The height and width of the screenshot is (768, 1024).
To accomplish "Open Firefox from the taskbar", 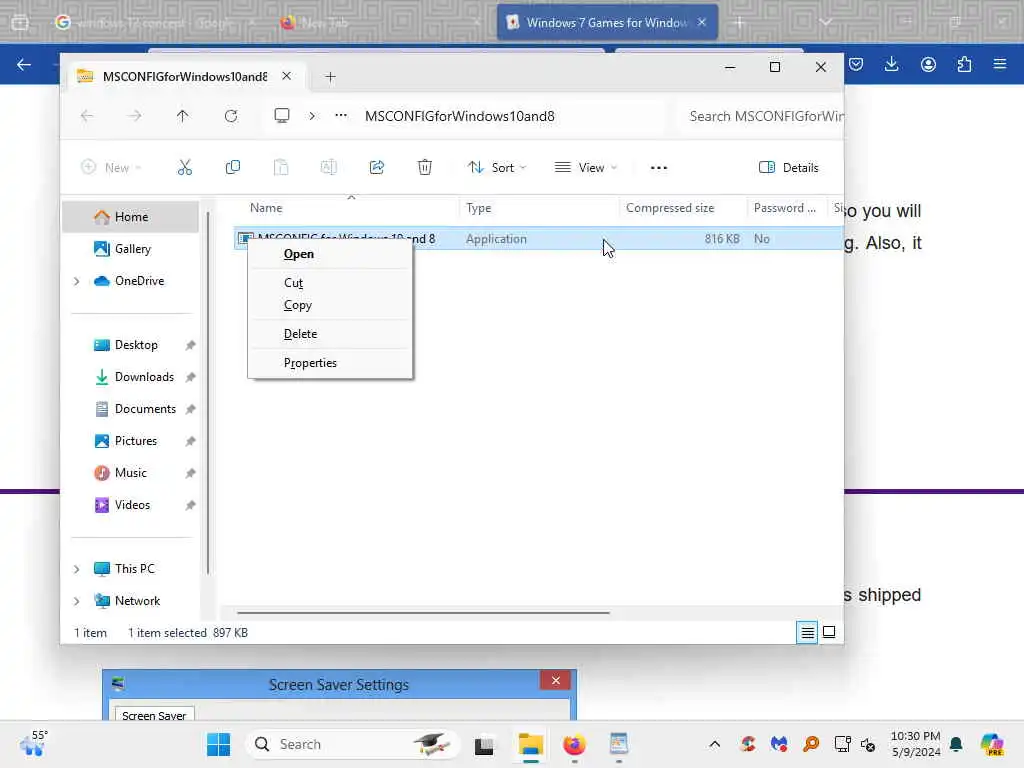I will click(574, 744).
